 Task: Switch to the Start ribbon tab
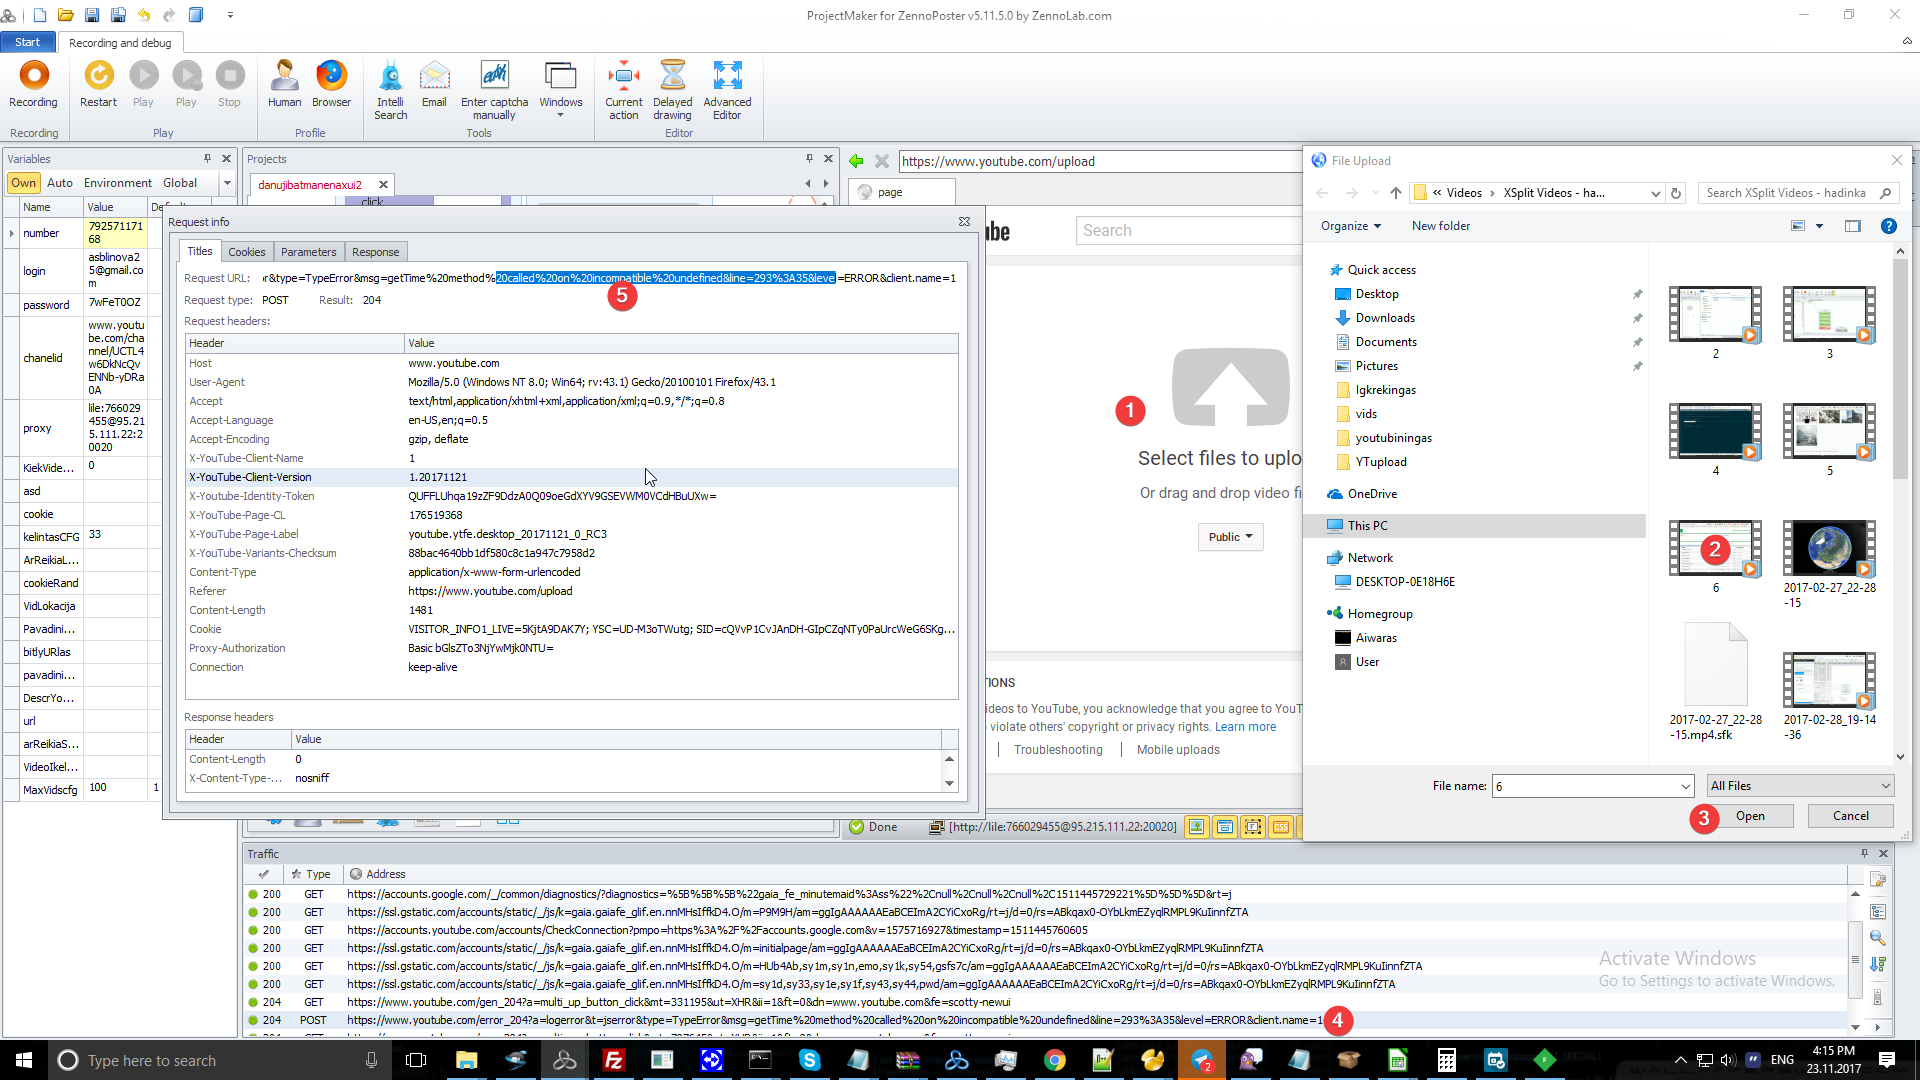point(28,42)
